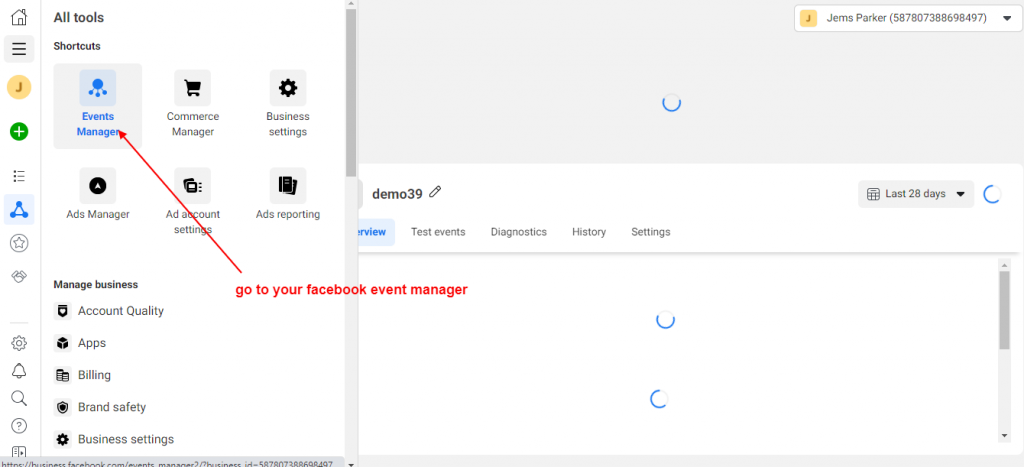Open the search magnifier icon

pyautogui.click(x=19, y=398)
